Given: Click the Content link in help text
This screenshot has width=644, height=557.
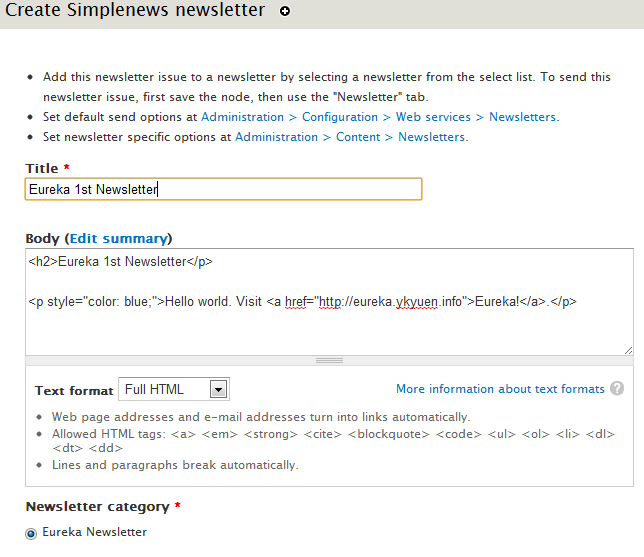Looking at the screenshot, I should [x=358, y=137].
